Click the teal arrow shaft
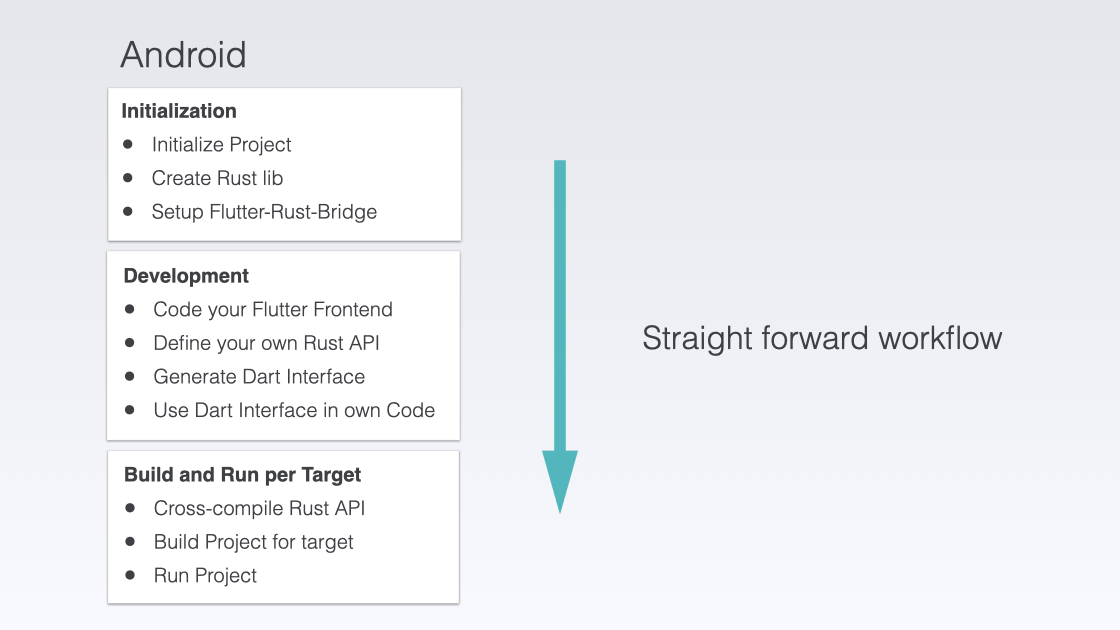 [x=560, y=306]
